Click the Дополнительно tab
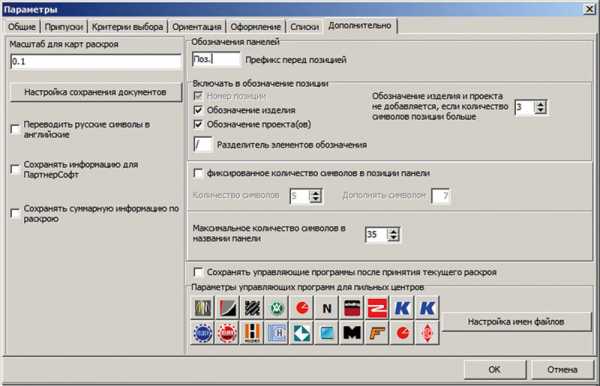600x386 pixels. point(360,26)
